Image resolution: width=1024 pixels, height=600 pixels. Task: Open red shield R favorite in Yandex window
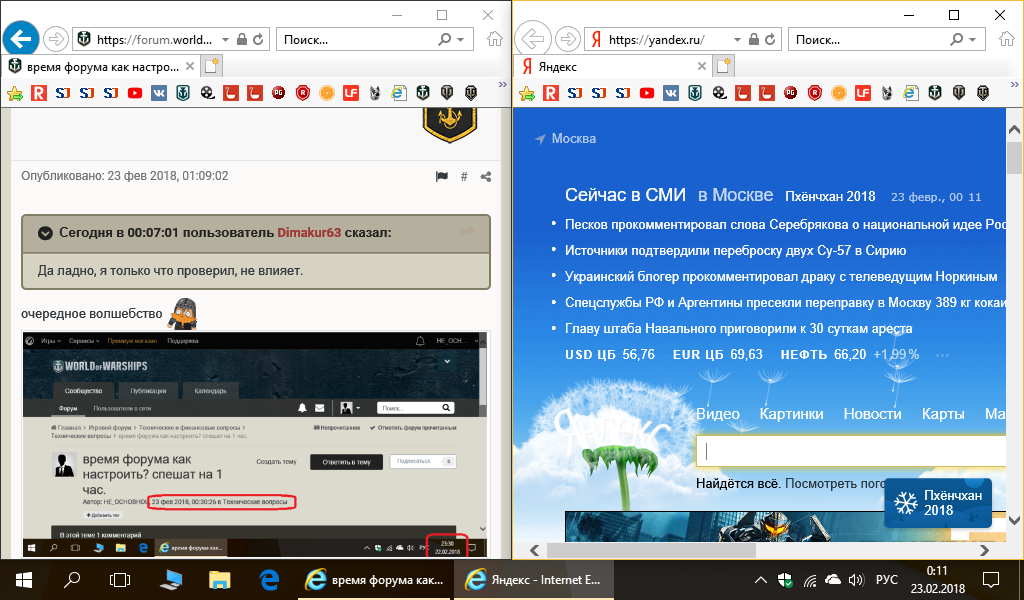click(x=815, y=93)
